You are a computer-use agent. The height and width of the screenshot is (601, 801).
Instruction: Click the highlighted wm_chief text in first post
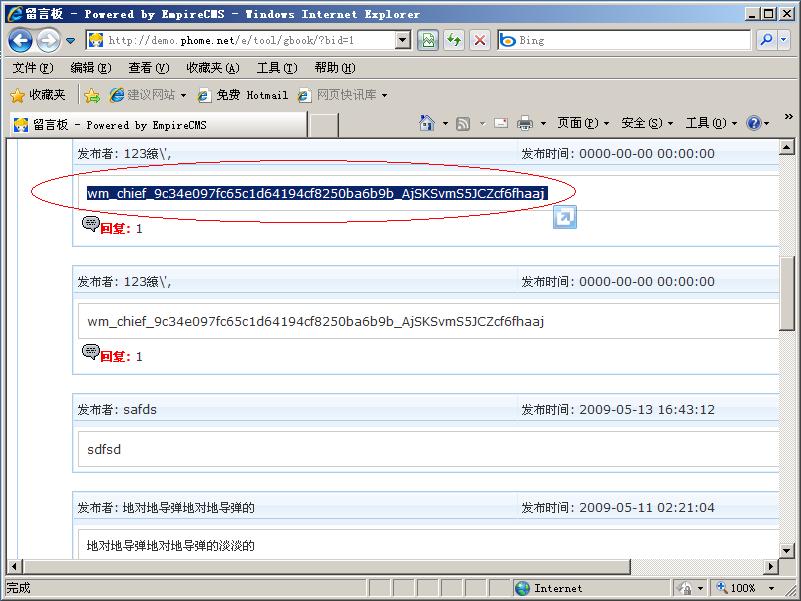tap(317, 193)
